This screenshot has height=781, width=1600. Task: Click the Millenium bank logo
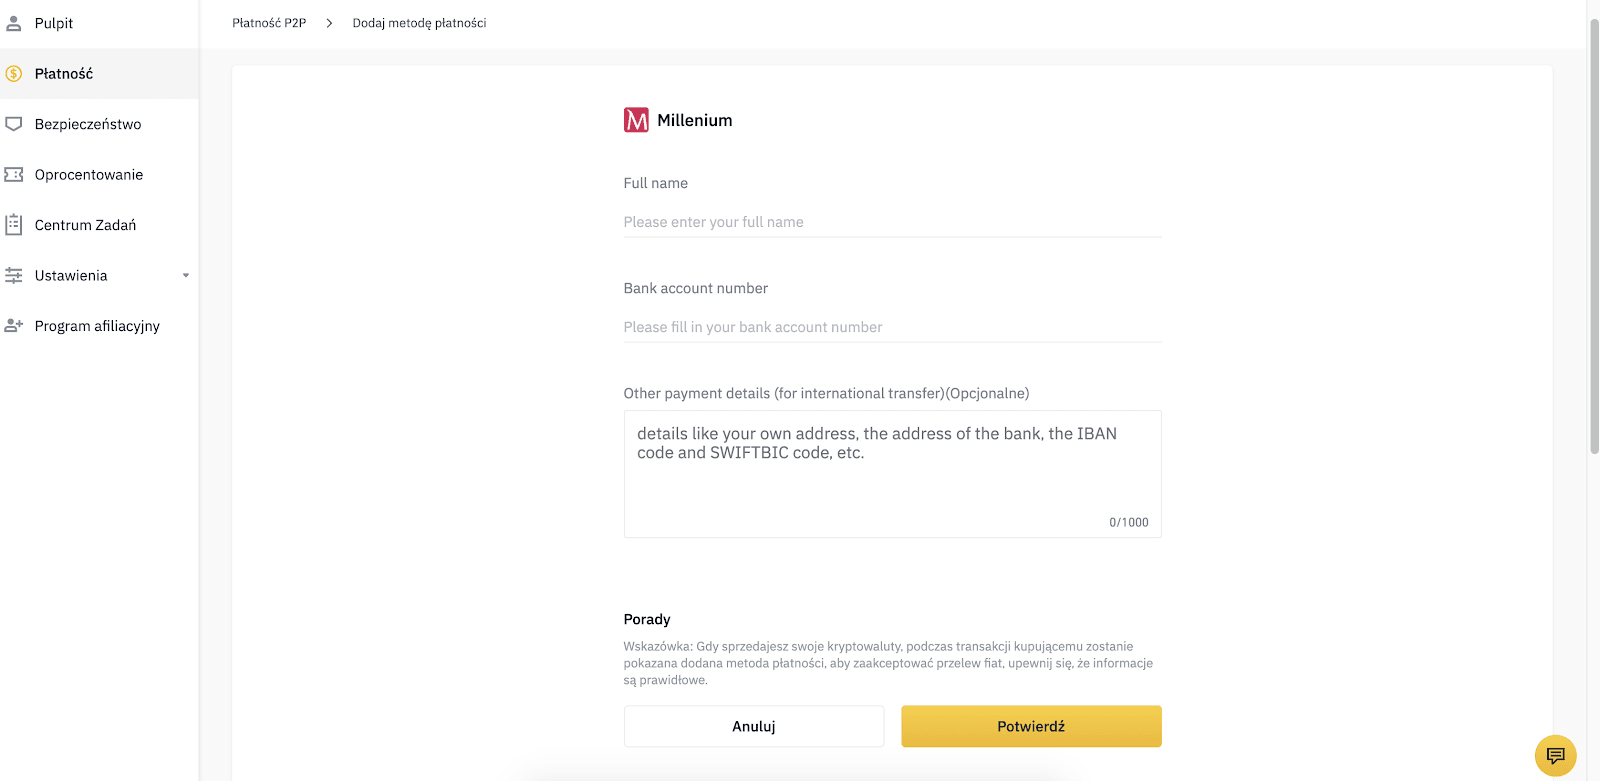(636, 120)
